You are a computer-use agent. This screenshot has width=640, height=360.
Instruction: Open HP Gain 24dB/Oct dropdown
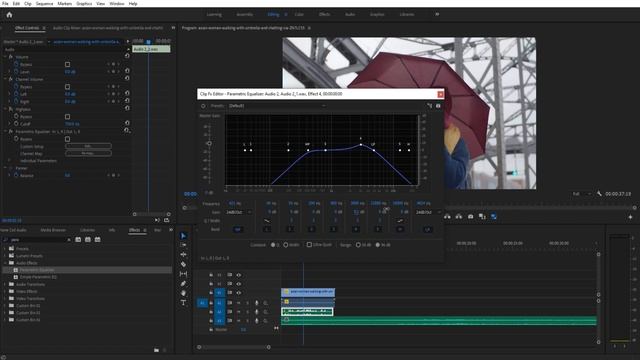[238, 212]
